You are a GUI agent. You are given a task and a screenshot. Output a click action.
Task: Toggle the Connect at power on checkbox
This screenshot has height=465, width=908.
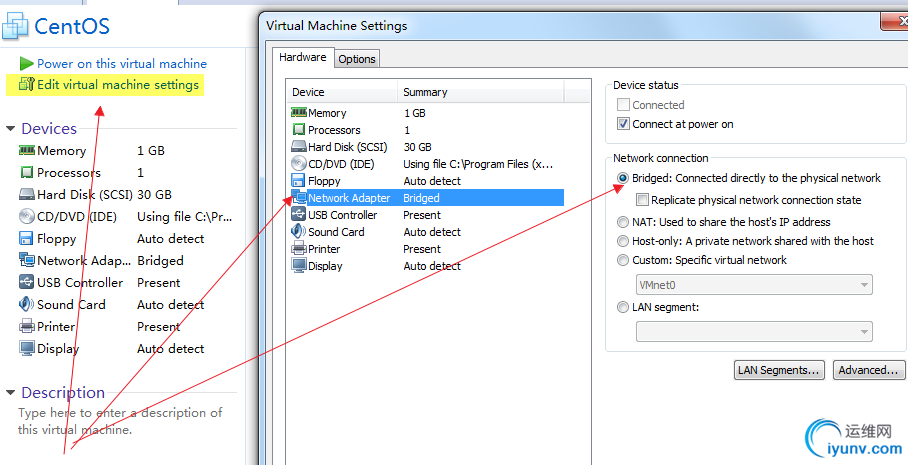(623, 123)
